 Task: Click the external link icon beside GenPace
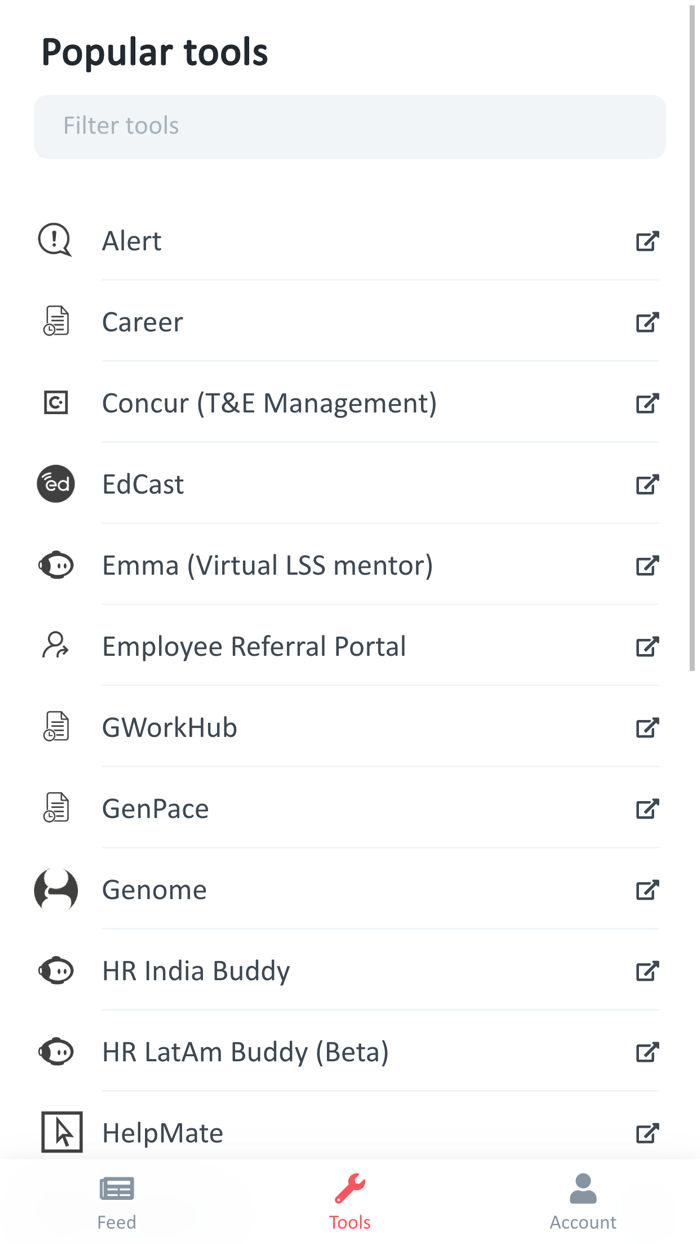[x=647, y=809]
